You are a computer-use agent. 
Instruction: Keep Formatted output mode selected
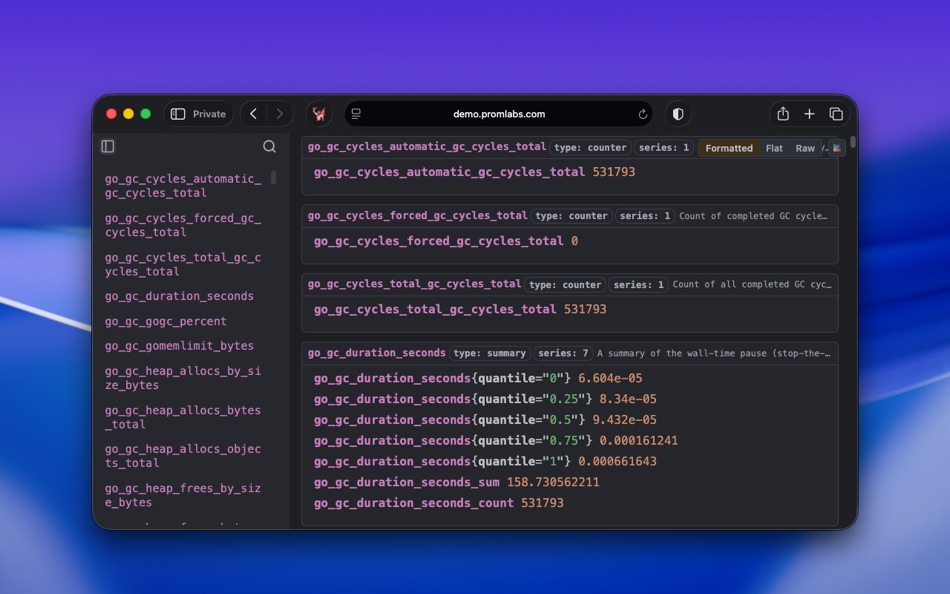[x=728, y=147]
